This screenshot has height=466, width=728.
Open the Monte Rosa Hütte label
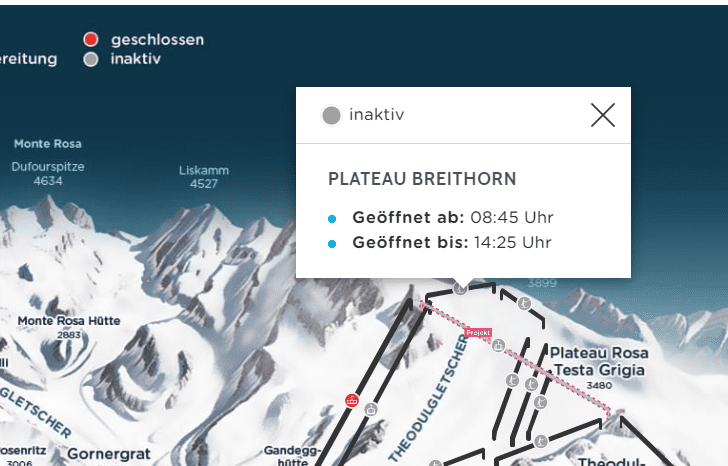click(68, 321)
